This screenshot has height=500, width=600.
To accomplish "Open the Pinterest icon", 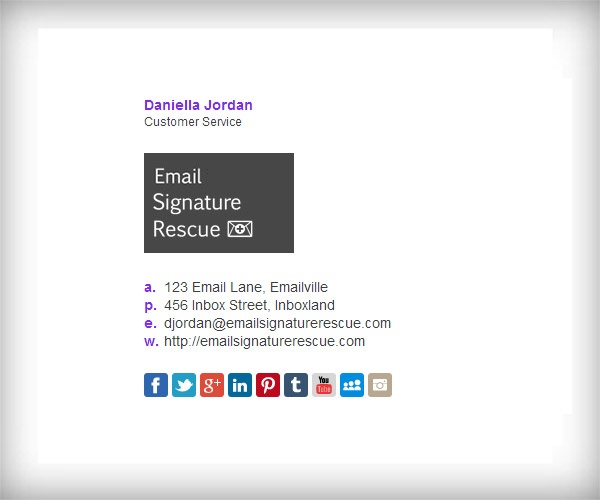I will [268, 385].
